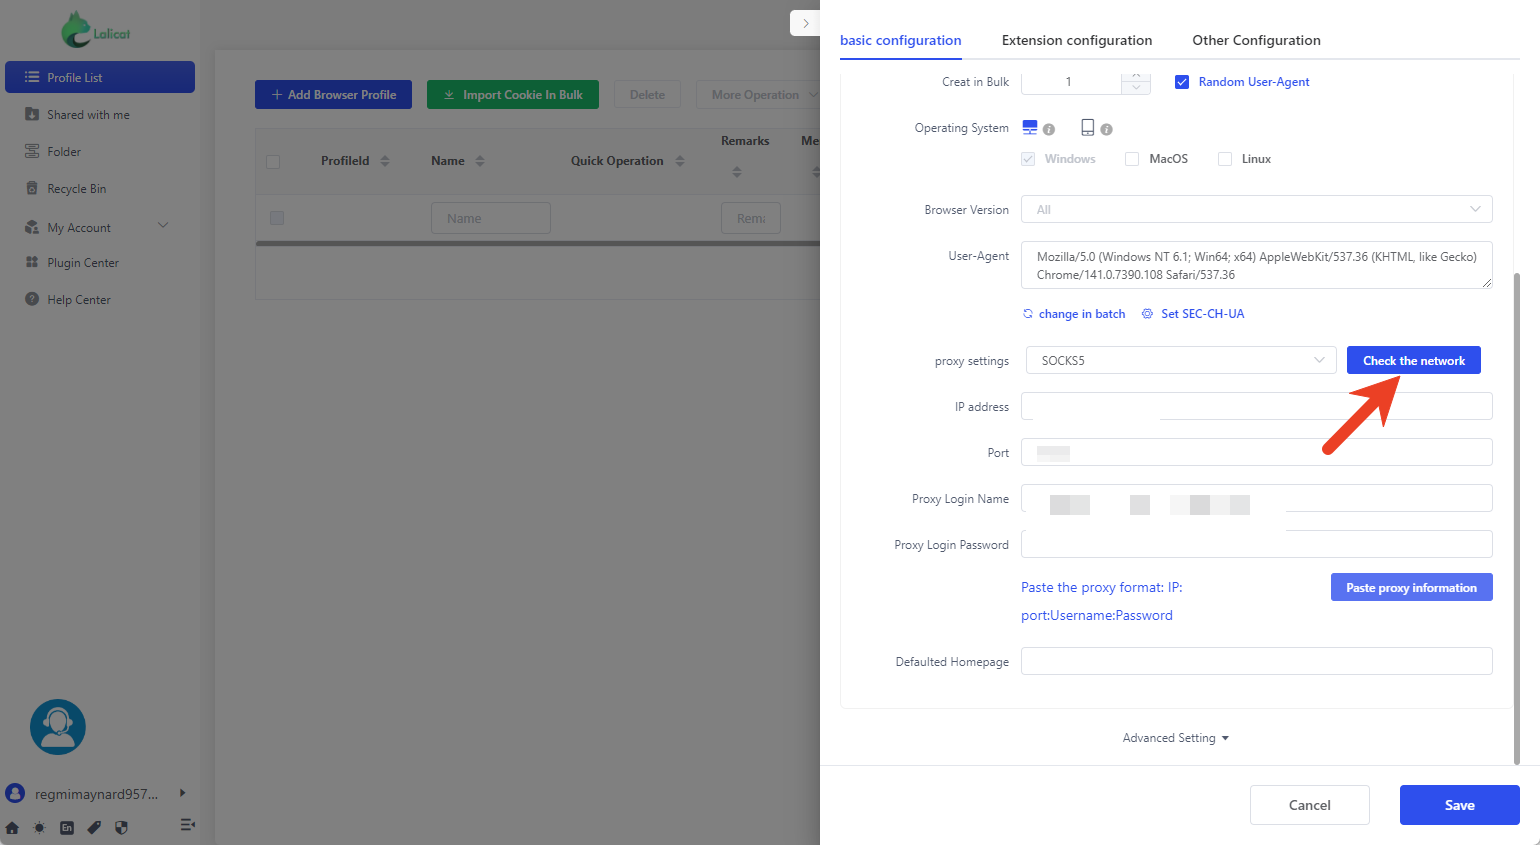Select the desktop operating system icon
The image size is (1540, 845).
point(1030,127)
